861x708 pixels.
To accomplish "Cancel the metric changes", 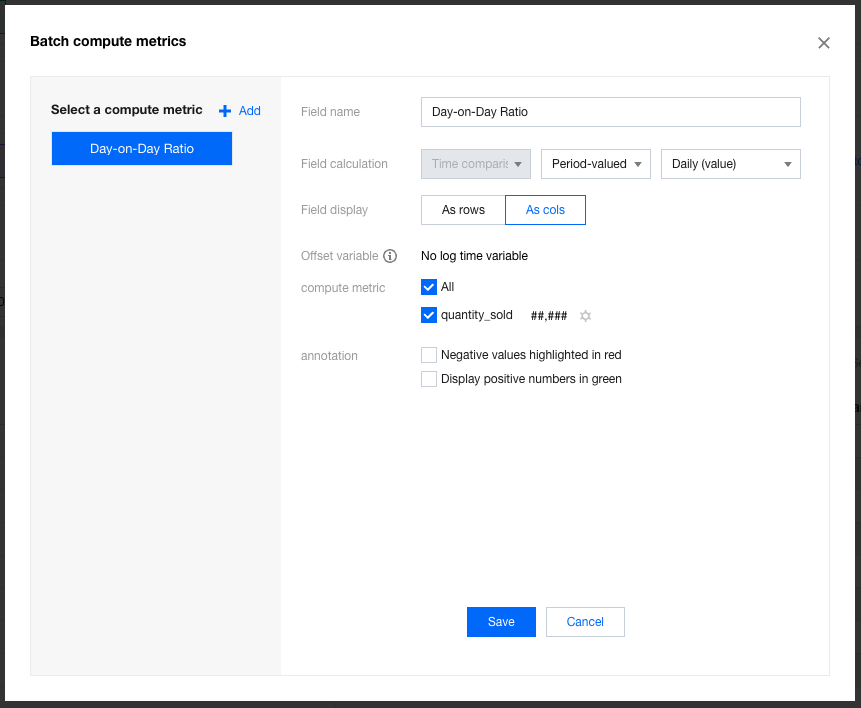I will click(585, 622).
